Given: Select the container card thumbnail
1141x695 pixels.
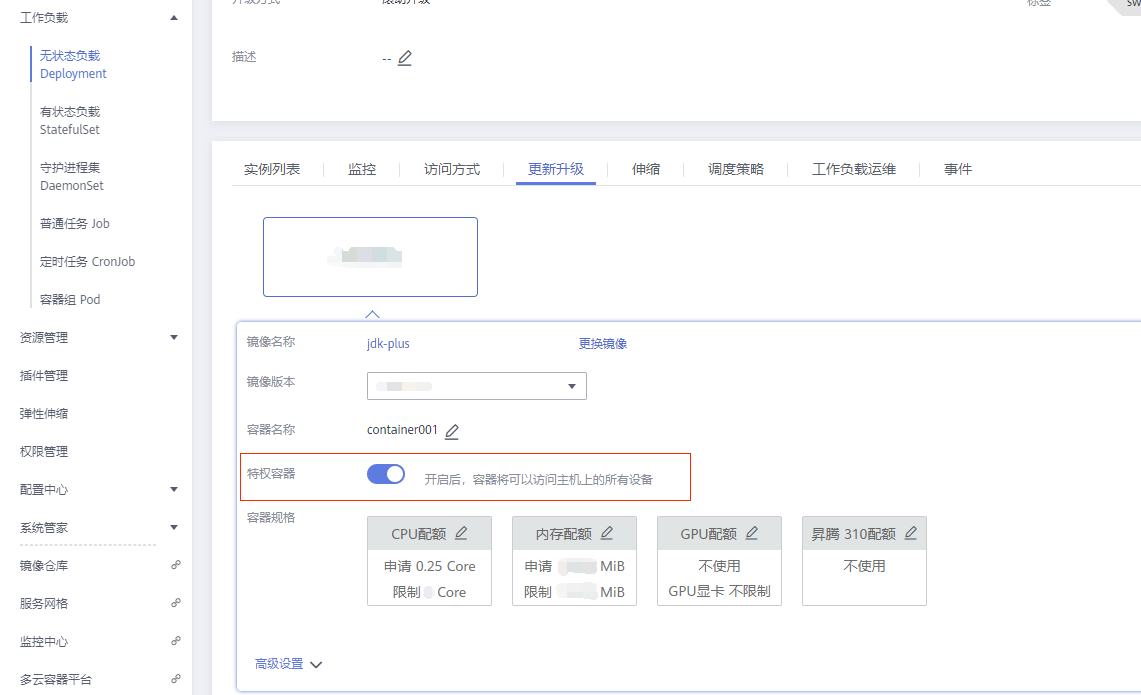Looking at the screenshot, I should tap(370, 257).
